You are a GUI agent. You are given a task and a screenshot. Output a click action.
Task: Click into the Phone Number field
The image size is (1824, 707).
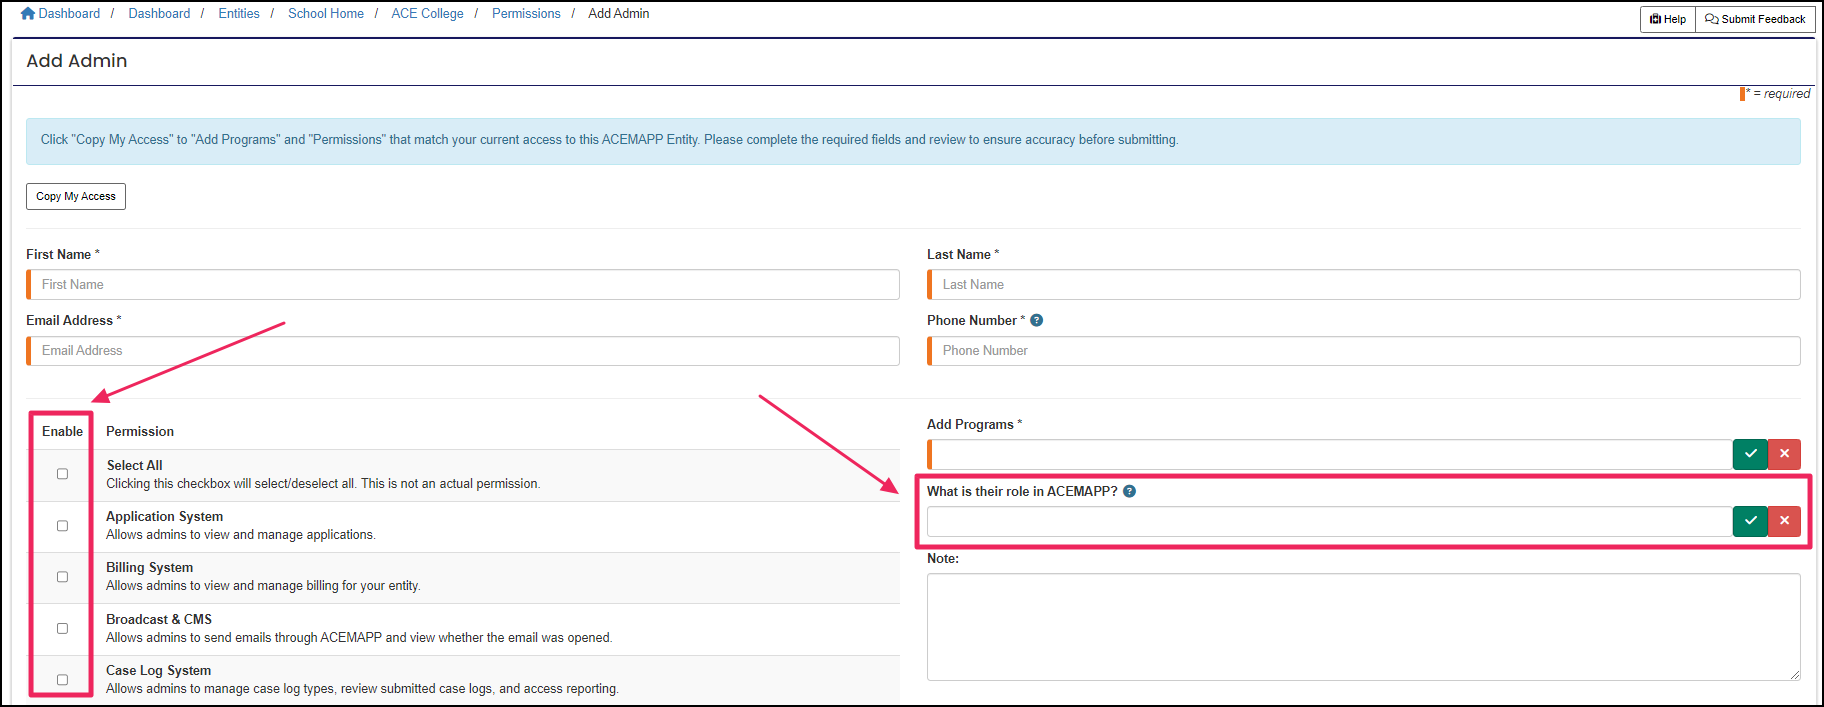tap(1364, 351)
